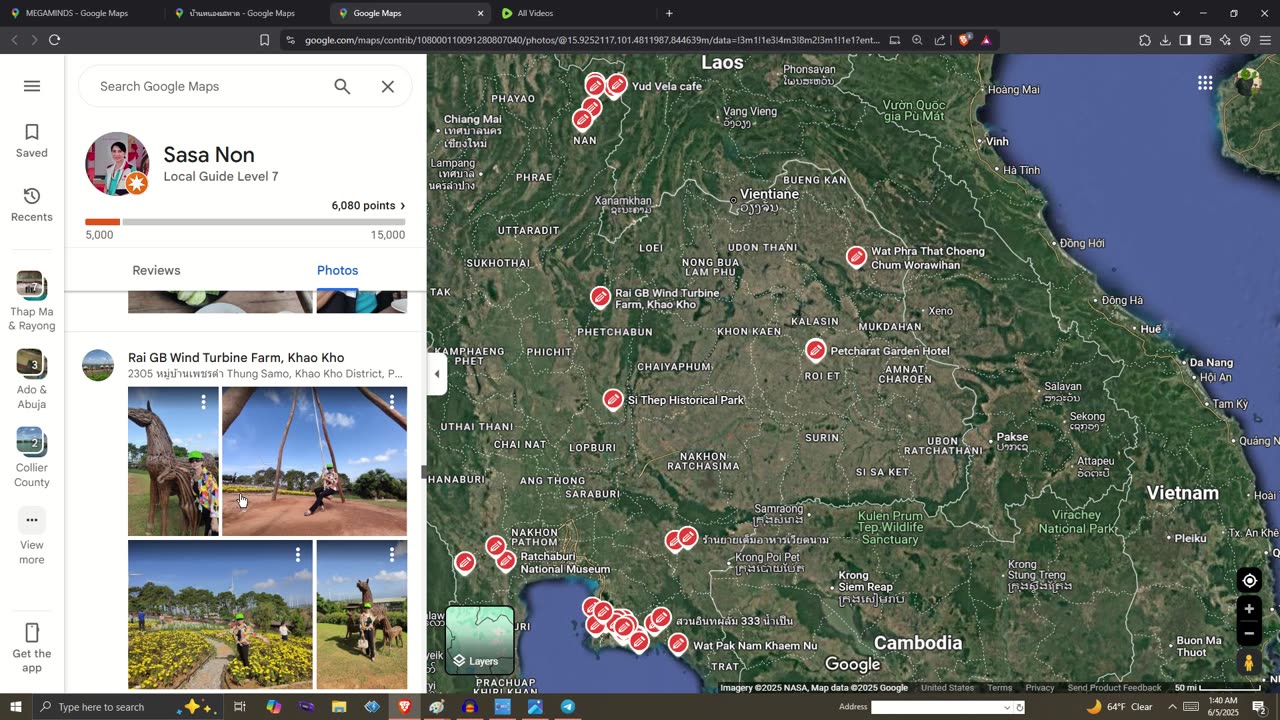Open Telegram from the taskbar

point(567,707)
